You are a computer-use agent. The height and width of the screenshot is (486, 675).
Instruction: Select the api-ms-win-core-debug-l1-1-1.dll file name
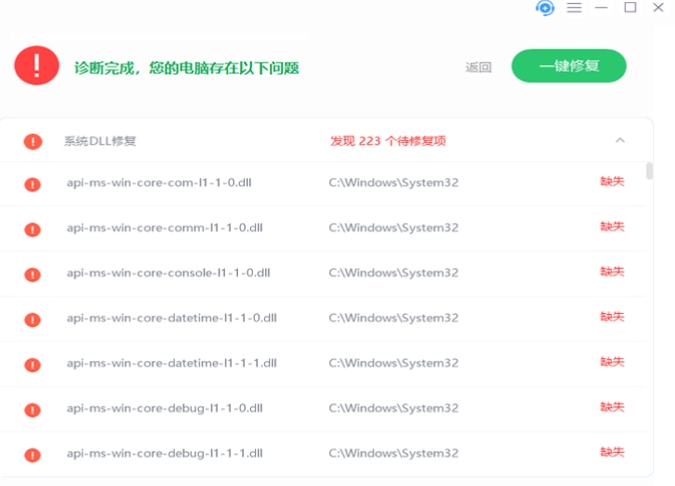164,454
